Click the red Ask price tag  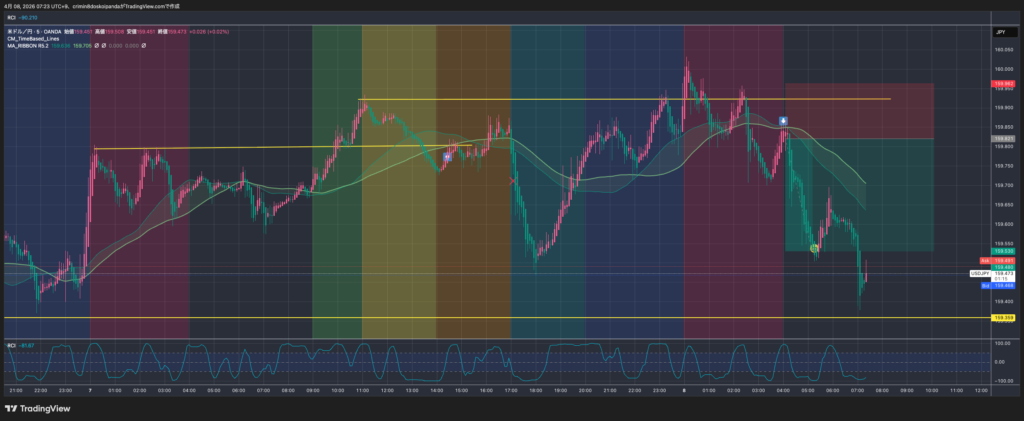click(1004, 260)
